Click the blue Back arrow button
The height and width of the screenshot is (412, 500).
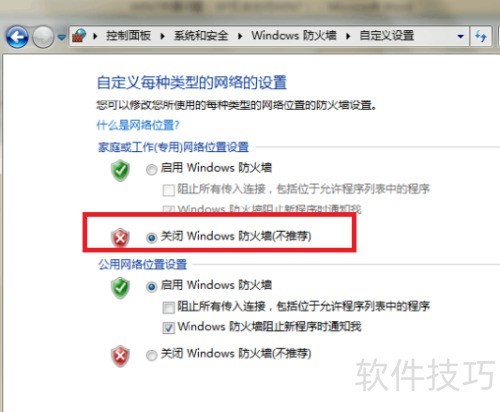coord(17,36)
